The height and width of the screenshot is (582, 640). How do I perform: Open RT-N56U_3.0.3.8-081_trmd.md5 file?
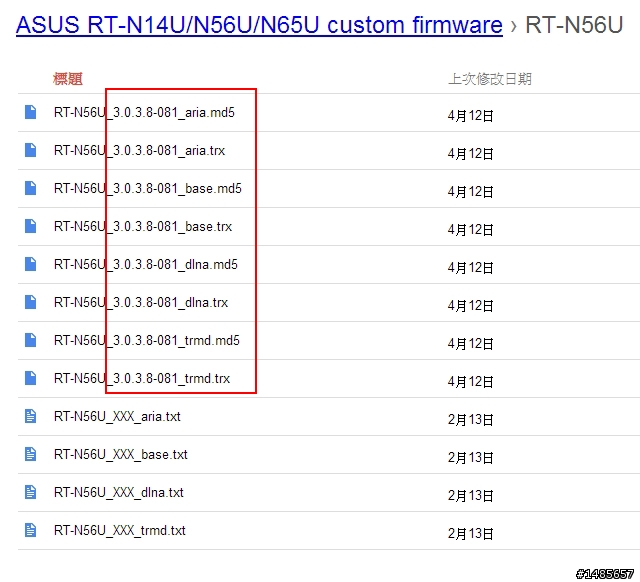point(147,340)
